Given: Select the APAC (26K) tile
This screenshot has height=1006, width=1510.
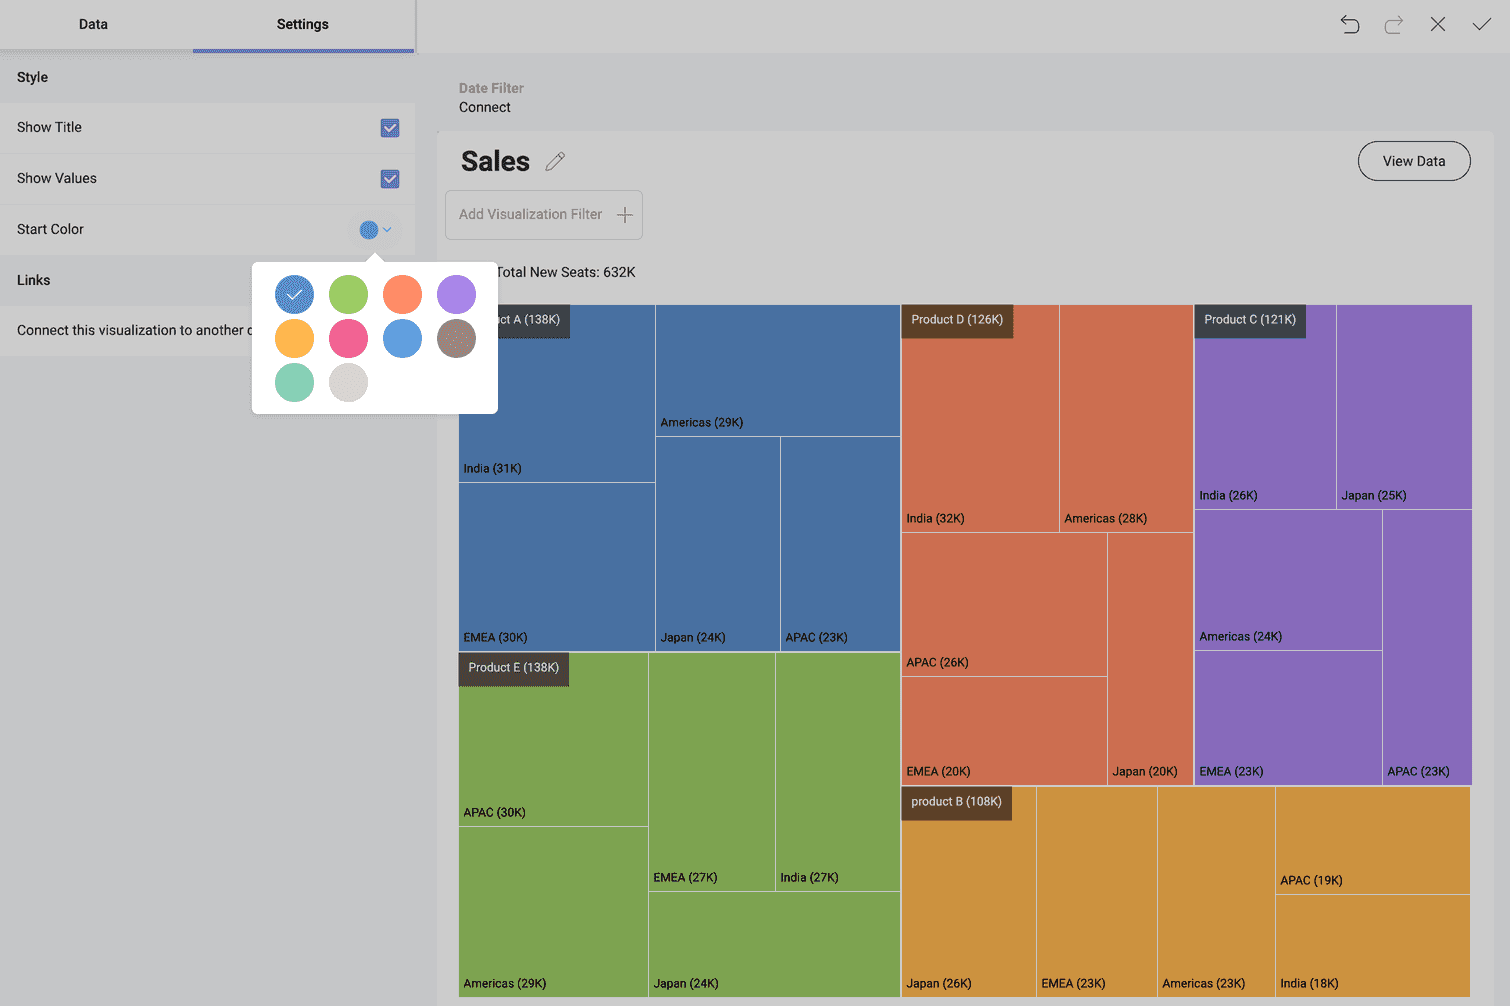Looking at the screenshot, I should tap(1004, 605).
